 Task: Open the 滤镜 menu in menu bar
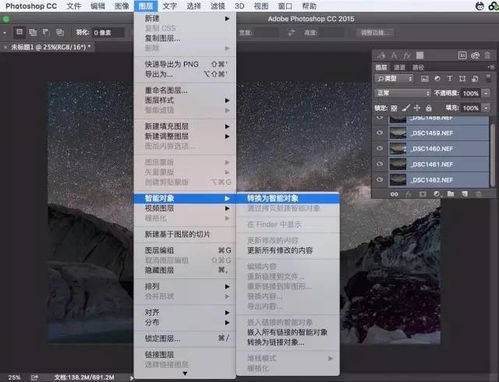(x=218, y=6)
